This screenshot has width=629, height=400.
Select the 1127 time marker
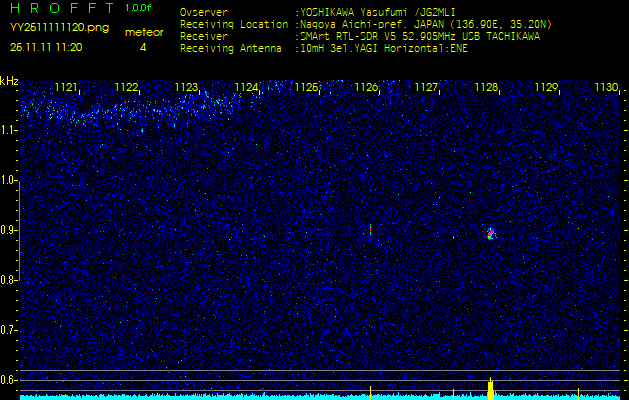(427, 88)
